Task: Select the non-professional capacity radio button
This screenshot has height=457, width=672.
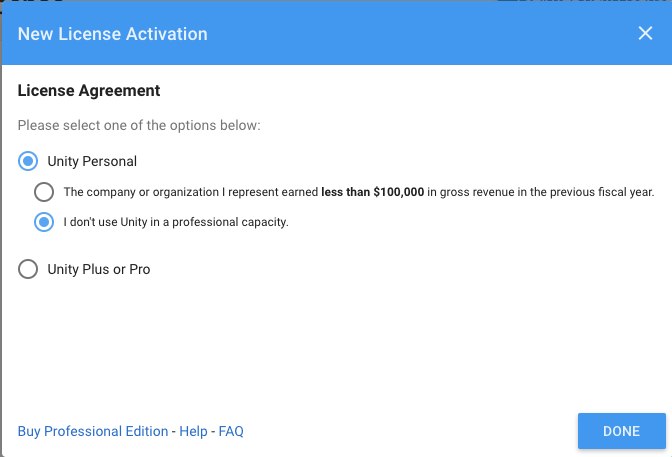Action: coord(44,222)
